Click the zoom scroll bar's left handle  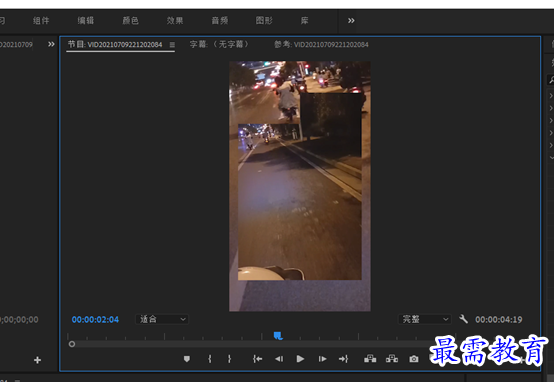[72, 344]
